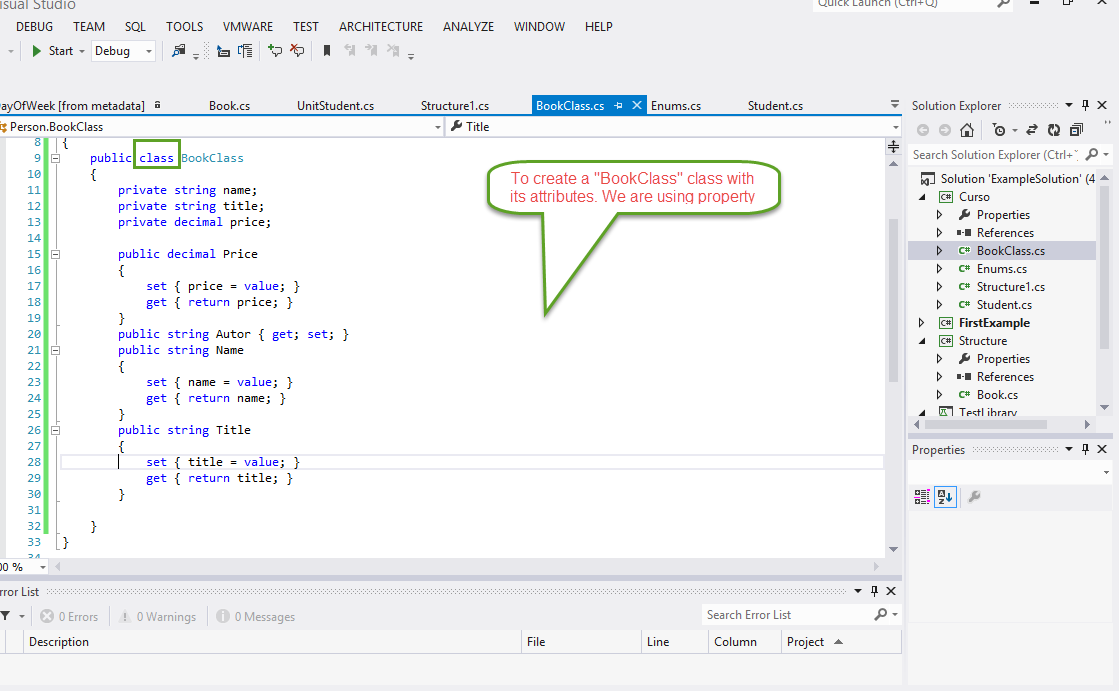Toggle the 0 Errors filter
The height and width of the screenshot is (691, 1119).
click(x=69, y=617)
